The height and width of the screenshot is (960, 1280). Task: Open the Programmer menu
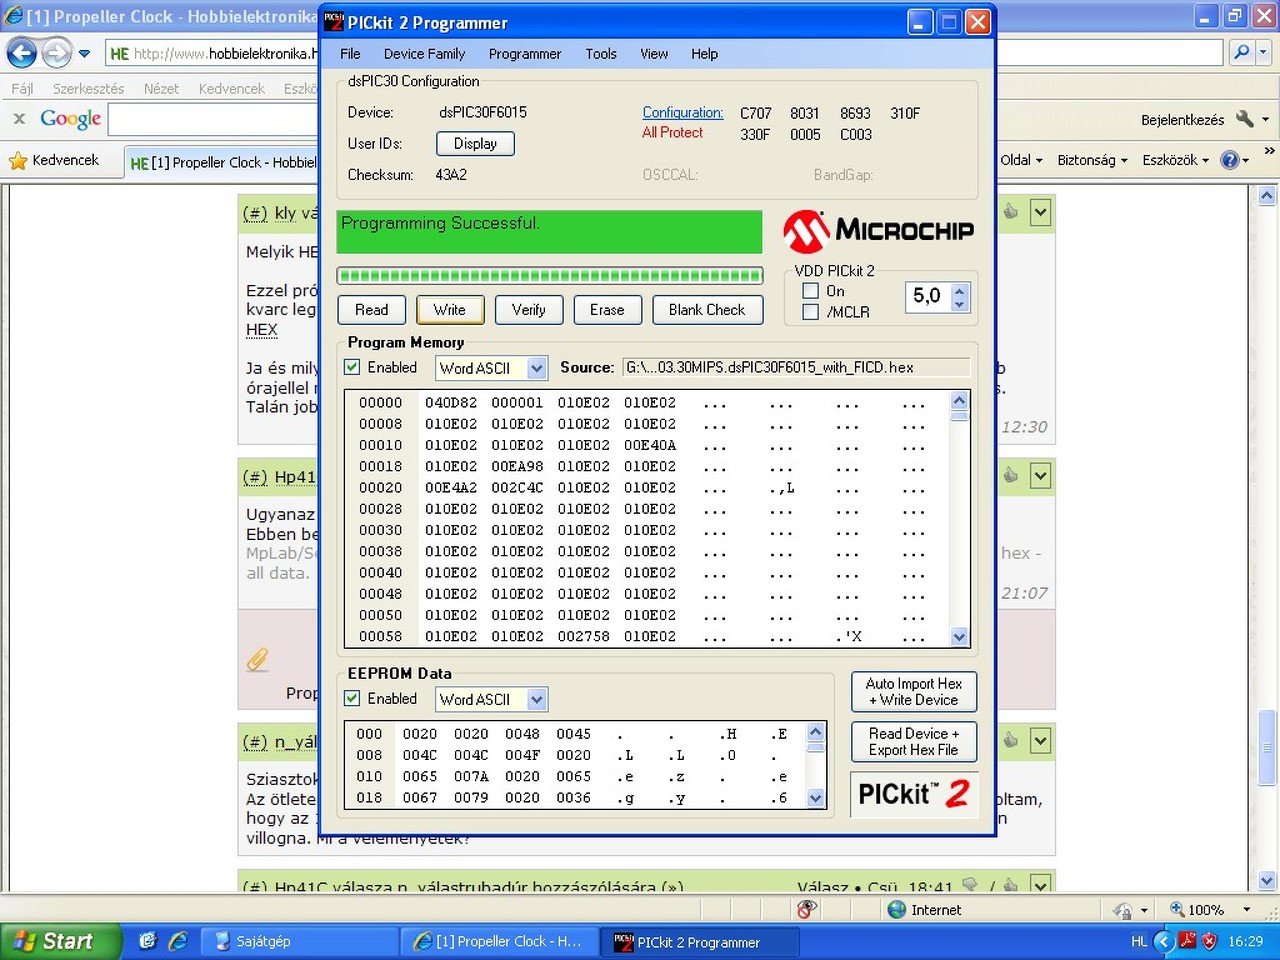(525, 54)
